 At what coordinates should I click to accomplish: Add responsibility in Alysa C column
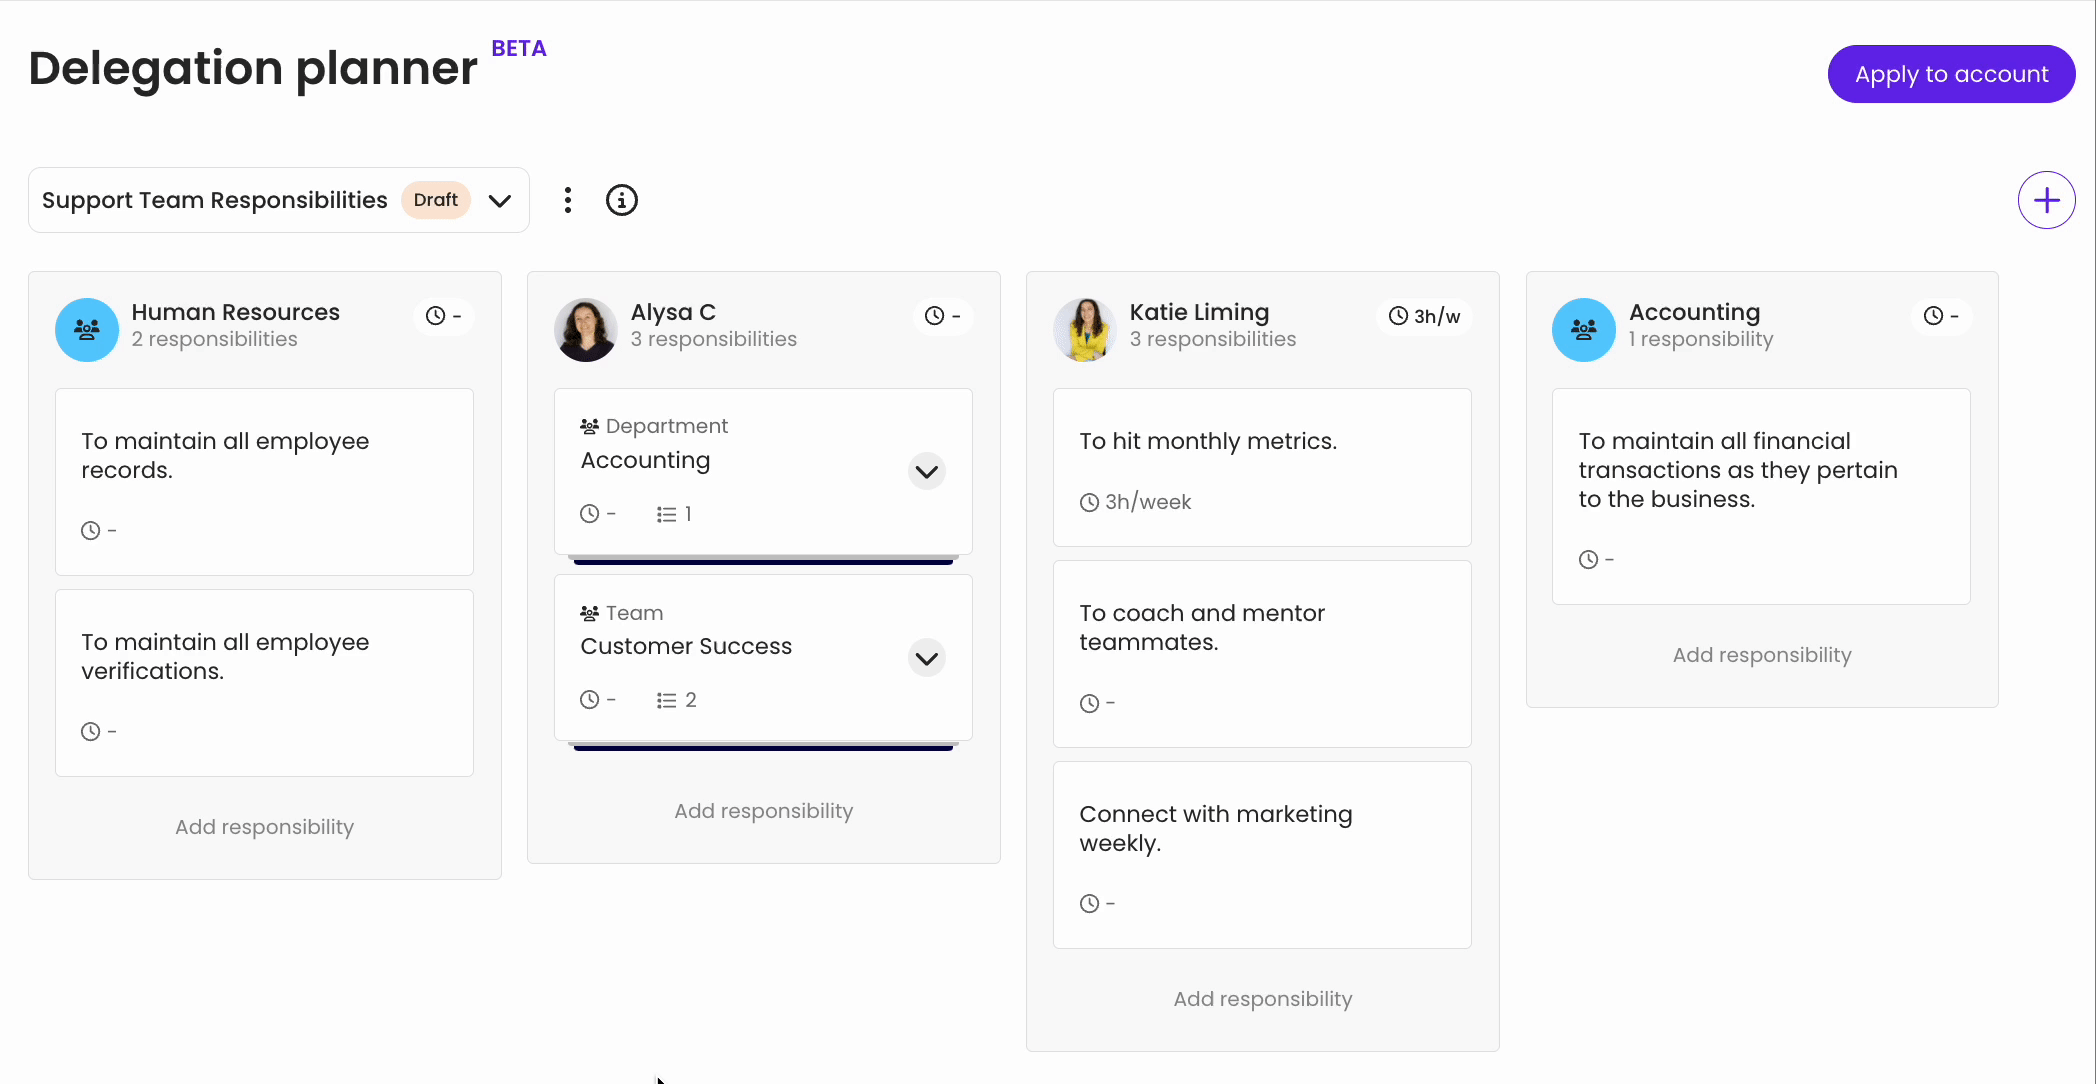pyautogui.click(x=763, y=811)
